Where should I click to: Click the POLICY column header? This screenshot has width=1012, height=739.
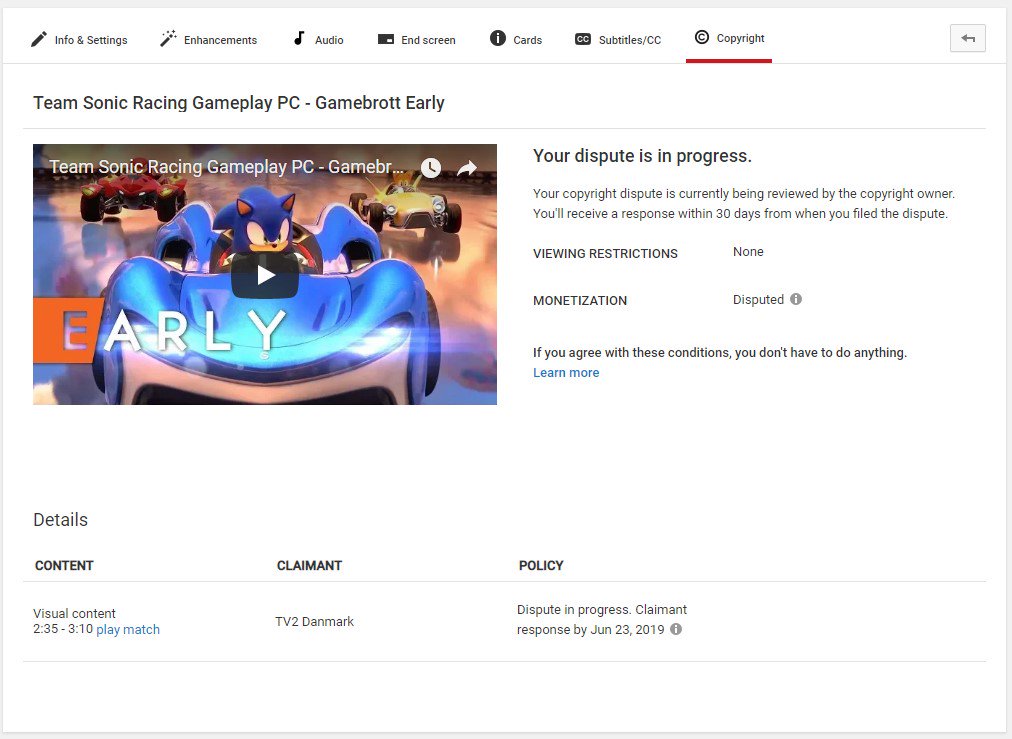point(541,565)
